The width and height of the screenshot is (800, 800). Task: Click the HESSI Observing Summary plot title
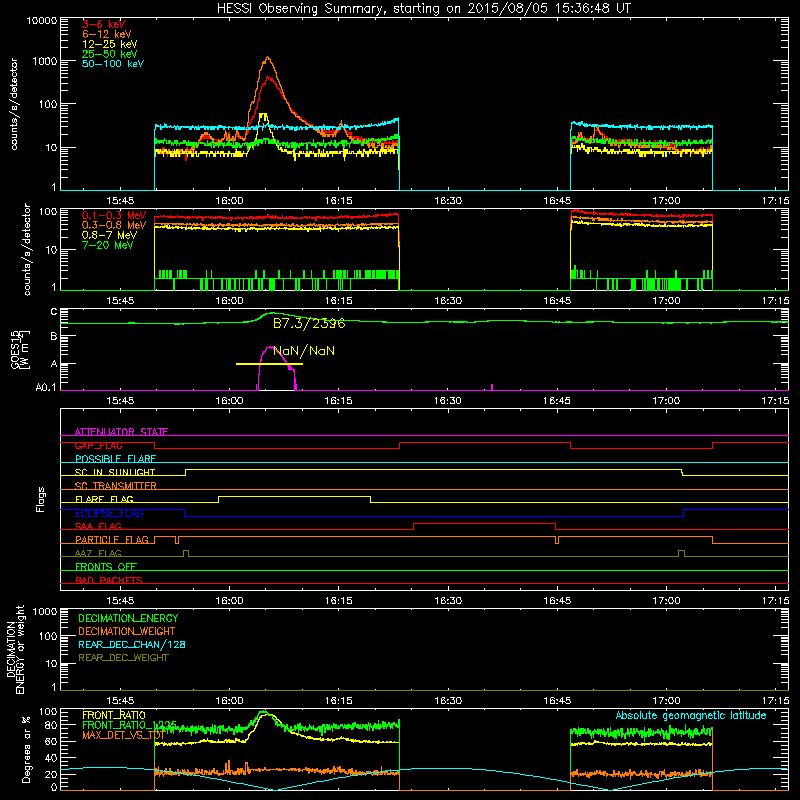coord(423,9)
